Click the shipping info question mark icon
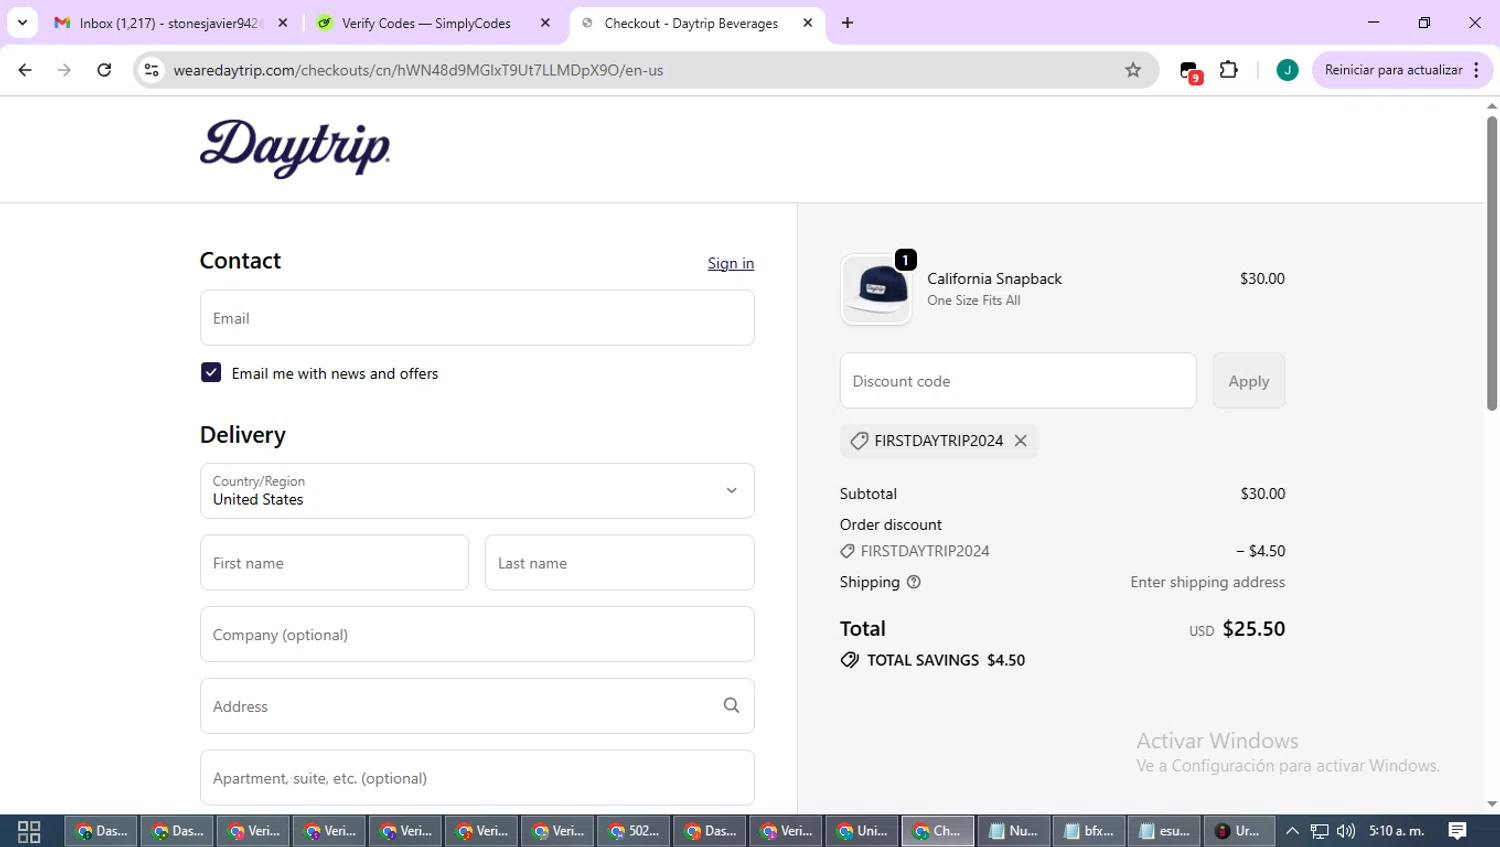Screen dimensions: 1500x847 click(913, 582)
